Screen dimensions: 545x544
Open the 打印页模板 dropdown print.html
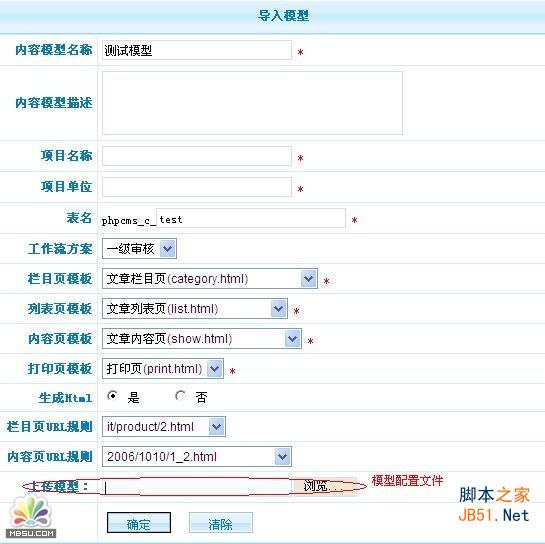(163, 368)
